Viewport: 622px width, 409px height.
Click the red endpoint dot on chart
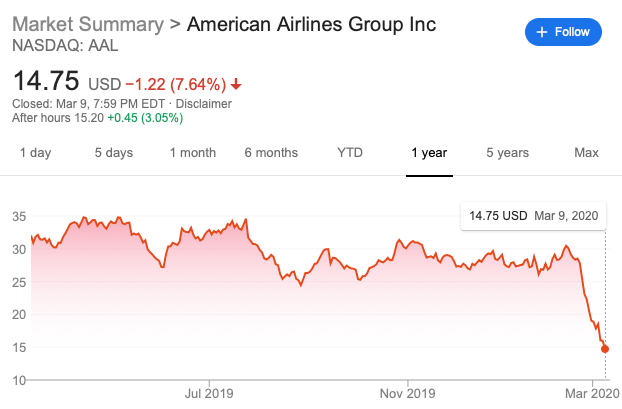pyautogui.click(x=605, y=349)
